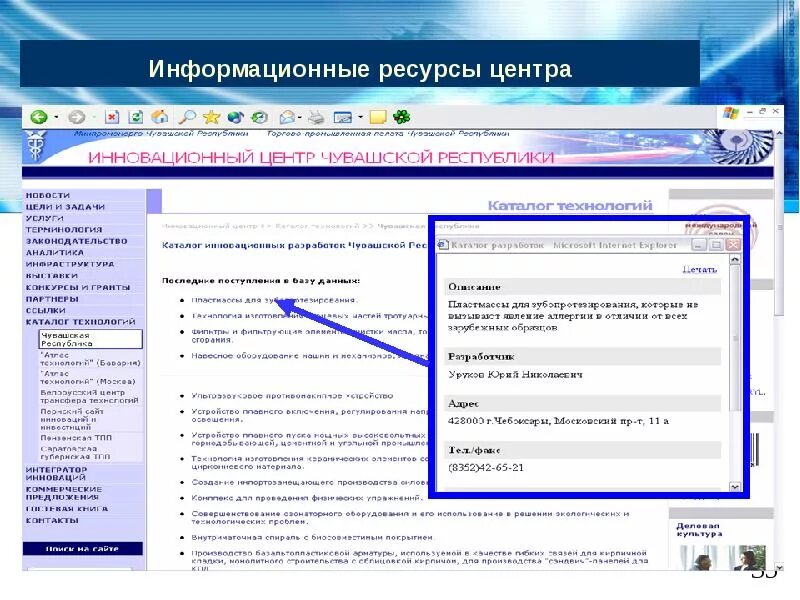Open Search magnifier icon in toolbar
The width and height of the screenshot is (800, 600).
pos(186,117)
